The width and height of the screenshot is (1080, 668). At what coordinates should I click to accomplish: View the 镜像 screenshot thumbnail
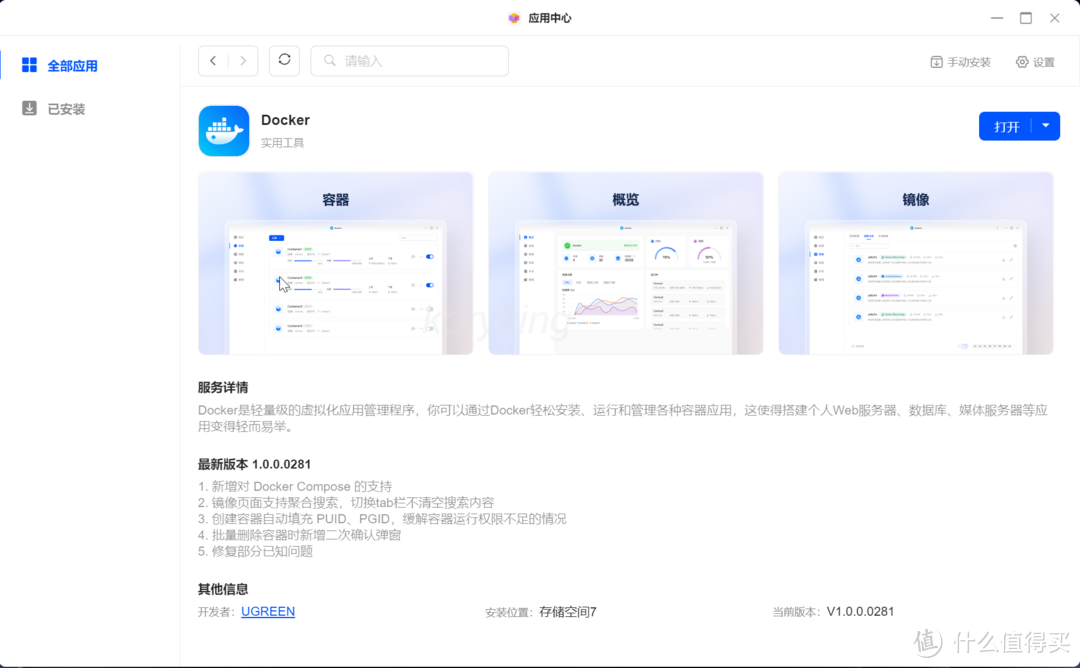[x=915, y=263]
